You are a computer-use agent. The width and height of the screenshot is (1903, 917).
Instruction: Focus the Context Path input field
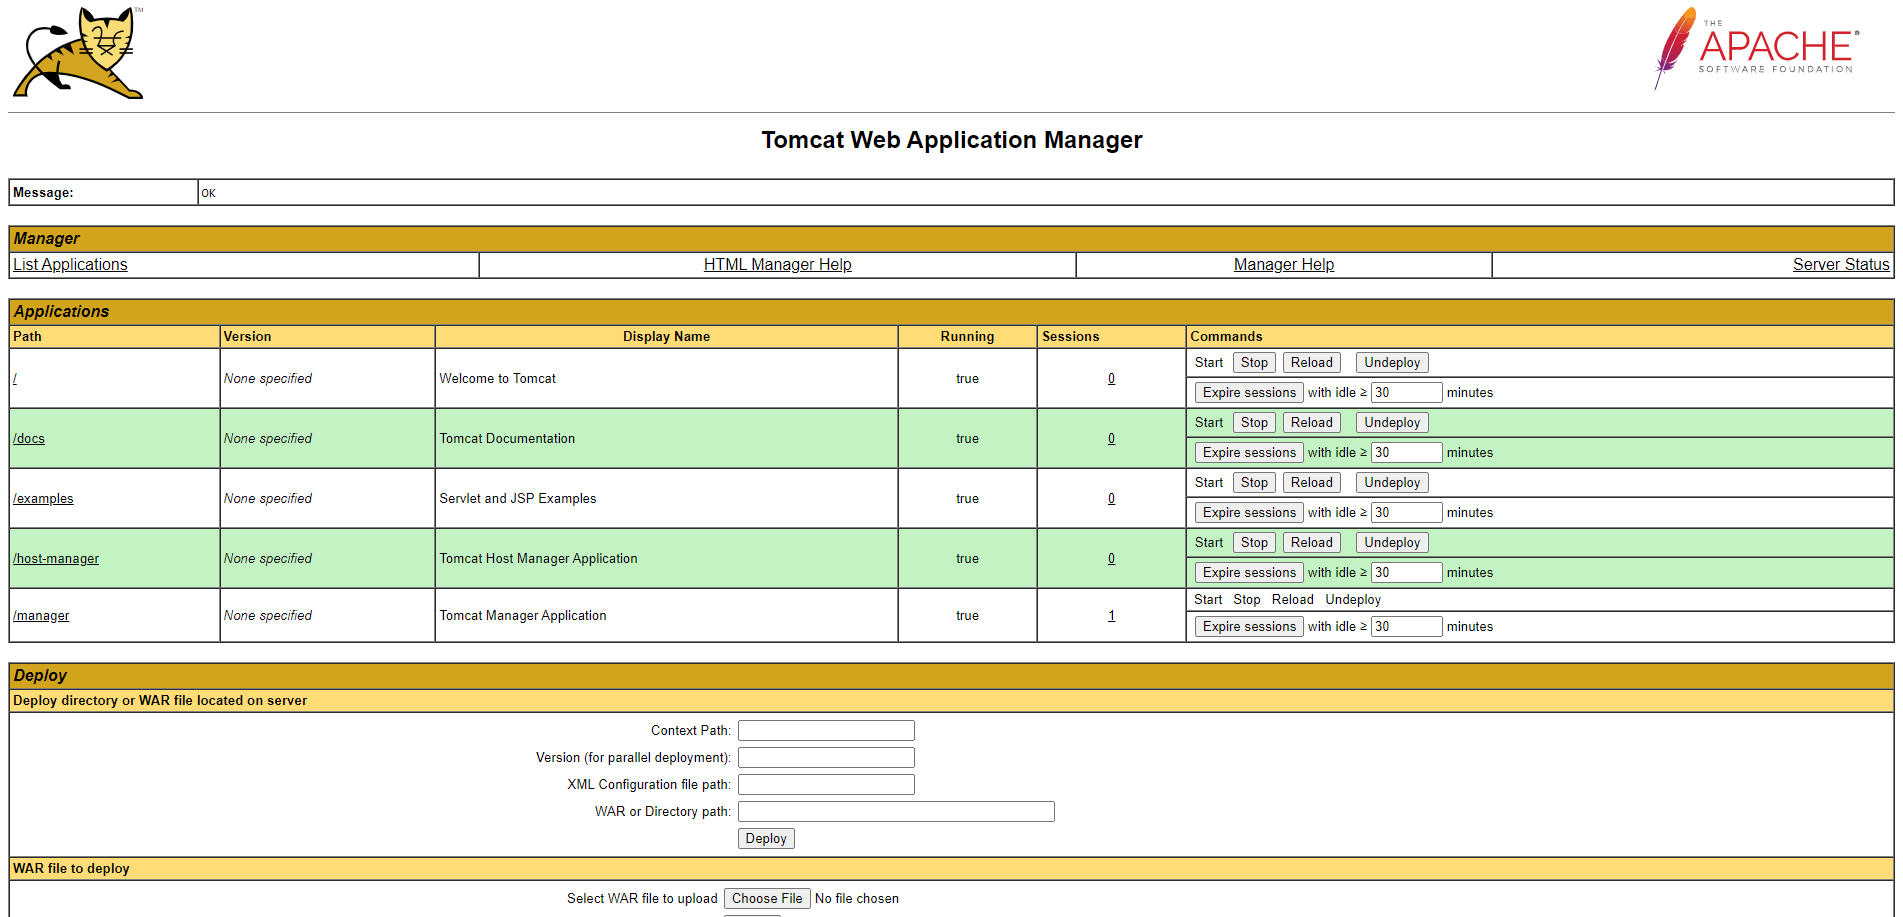point(826,731)
